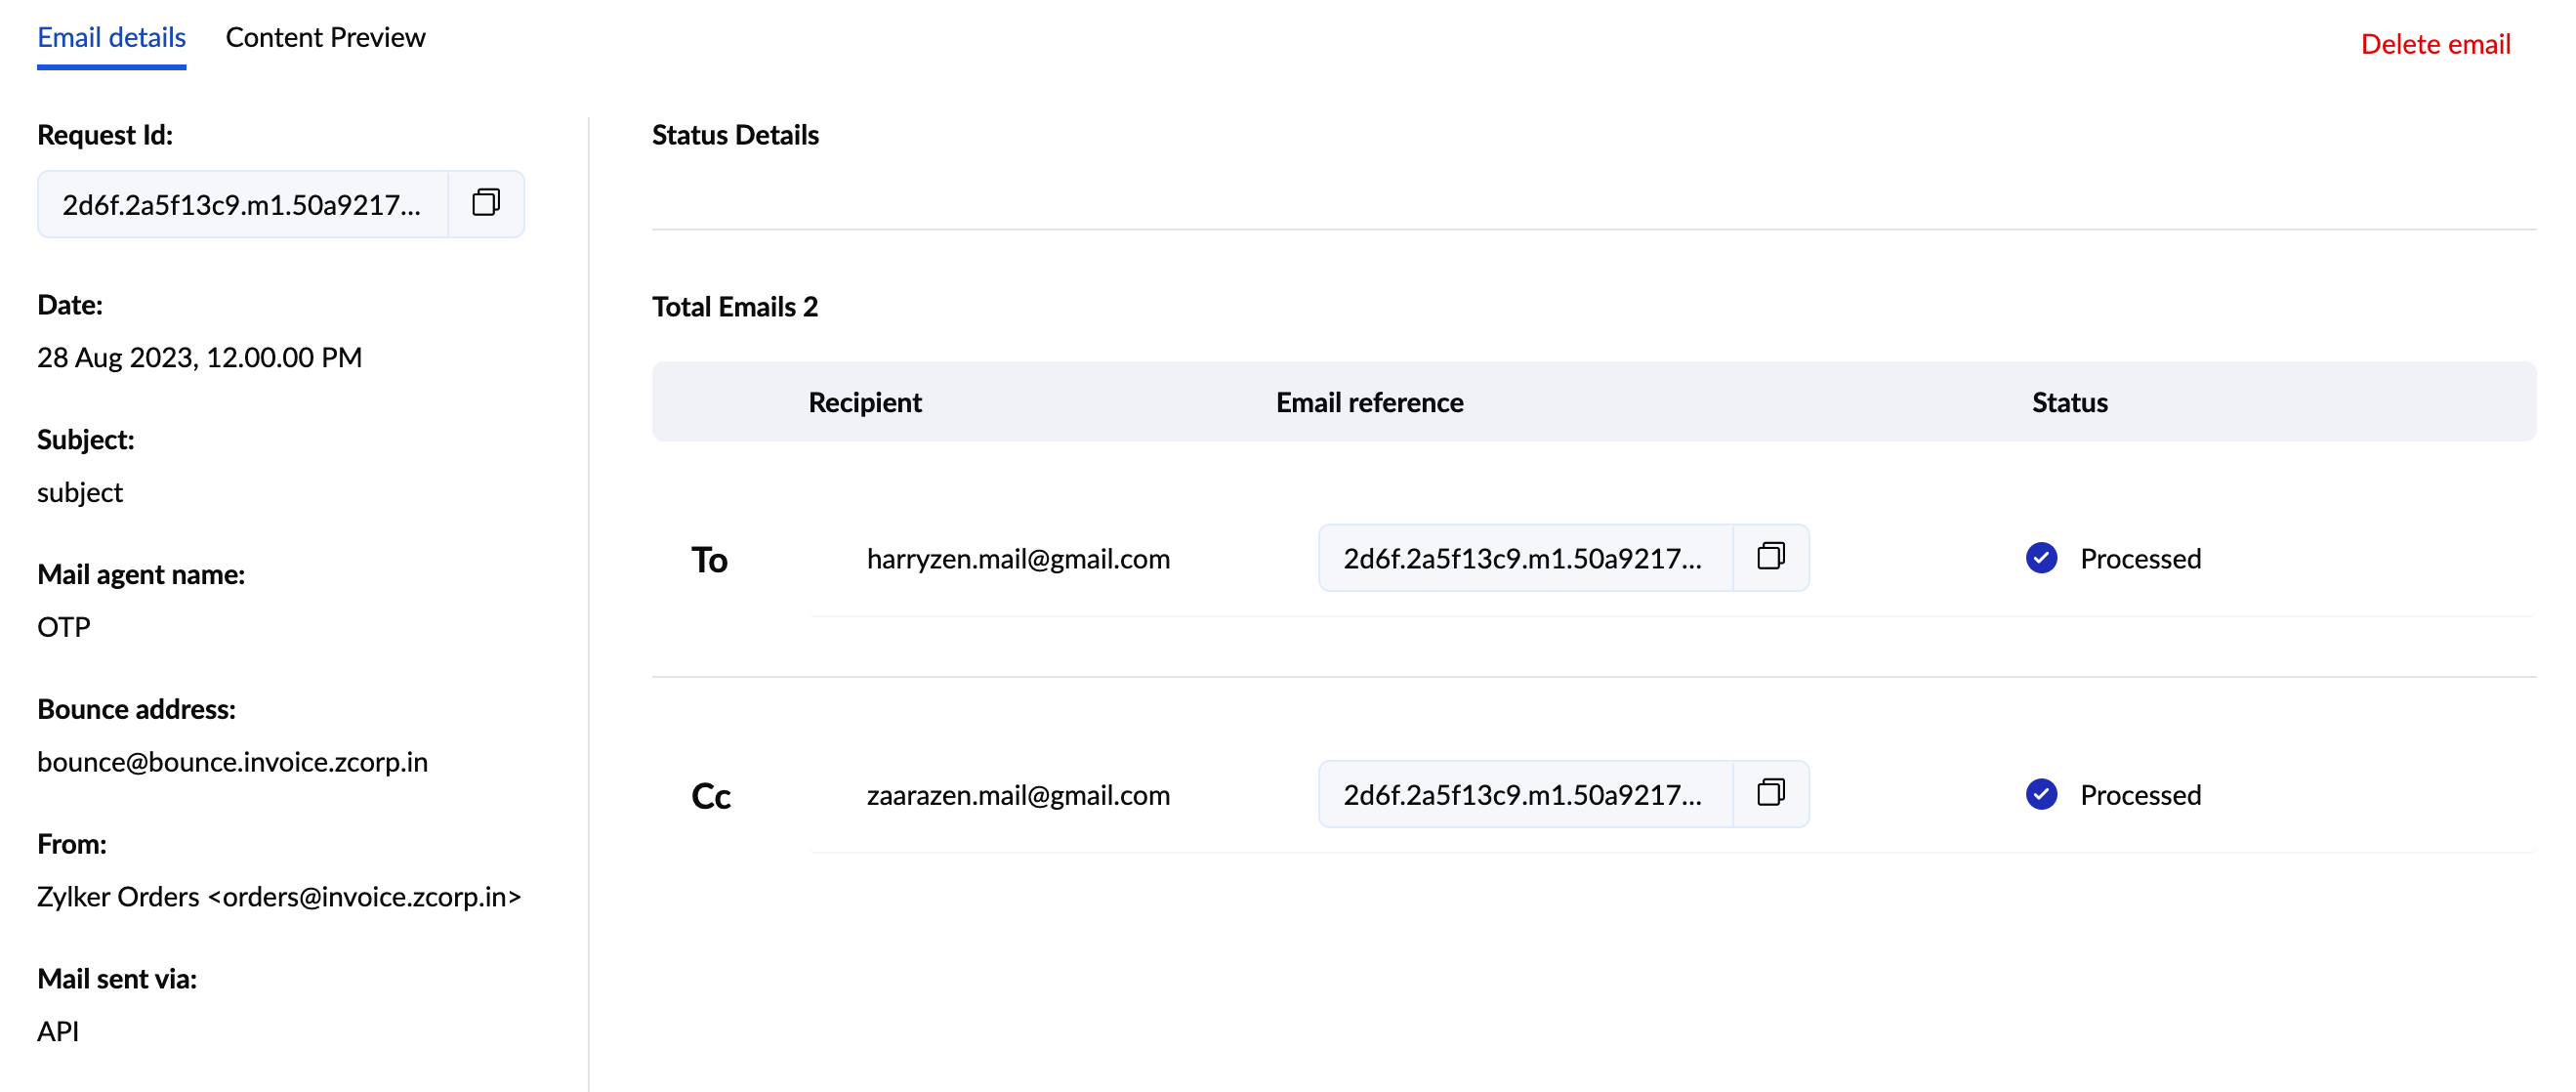The width and height of the screenshot is (2576, 1092).
Task: Click the Email reference column header
Action: (x=1369, y=401)
